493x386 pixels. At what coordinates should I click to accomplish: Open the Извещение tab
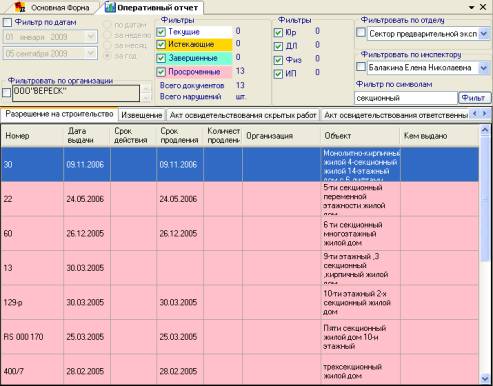coord(142,115)
